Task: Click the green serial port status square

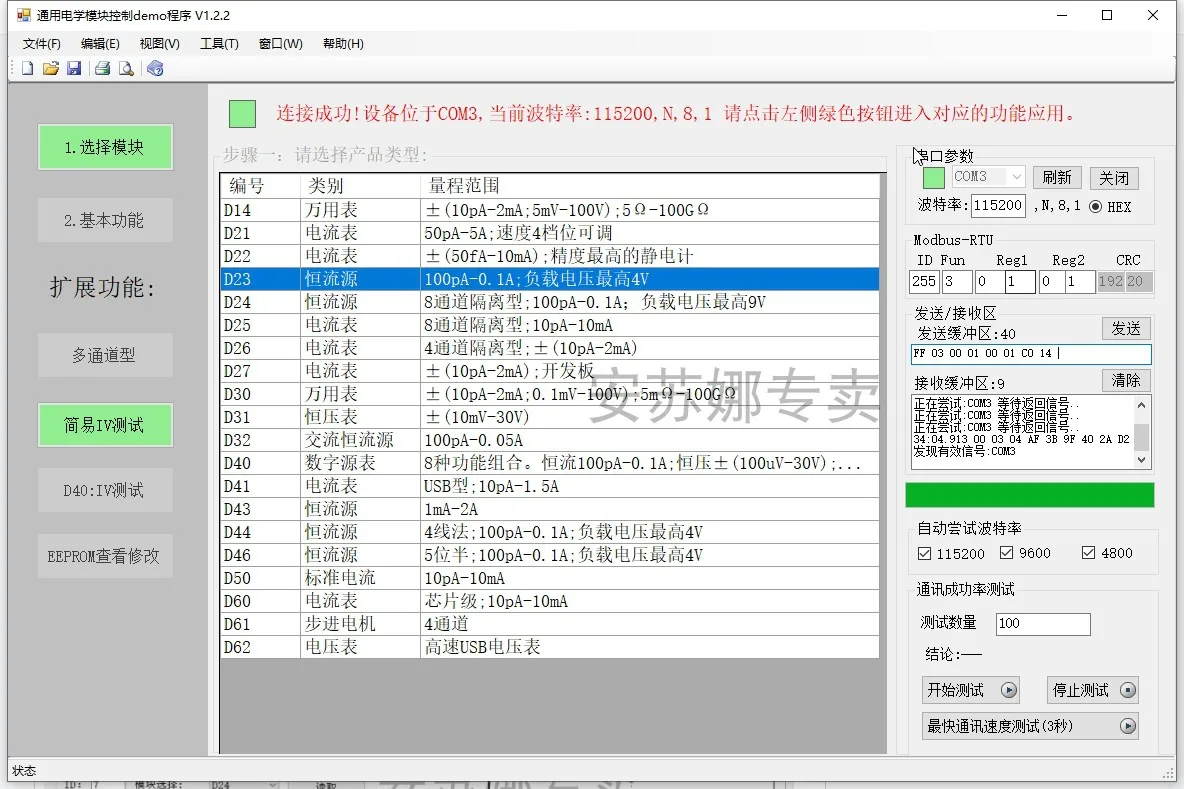Action: [933, 178]
